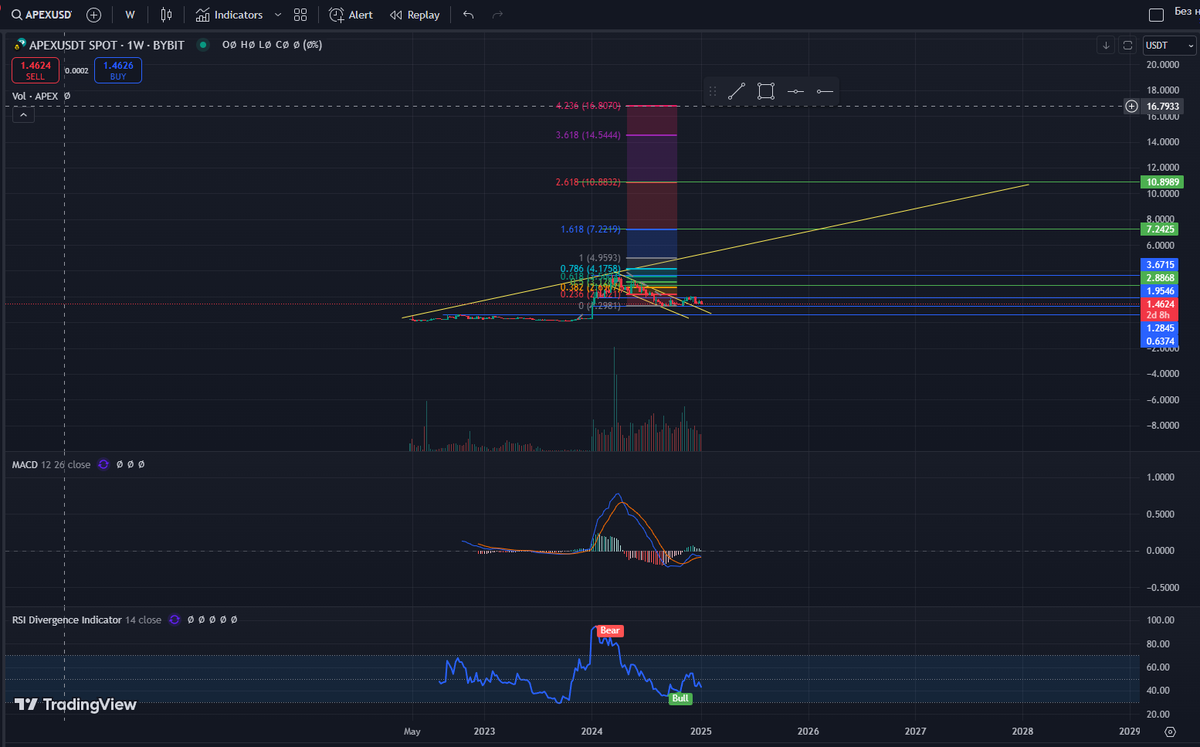Click the 7.2425 green price label

point(1160,229)
